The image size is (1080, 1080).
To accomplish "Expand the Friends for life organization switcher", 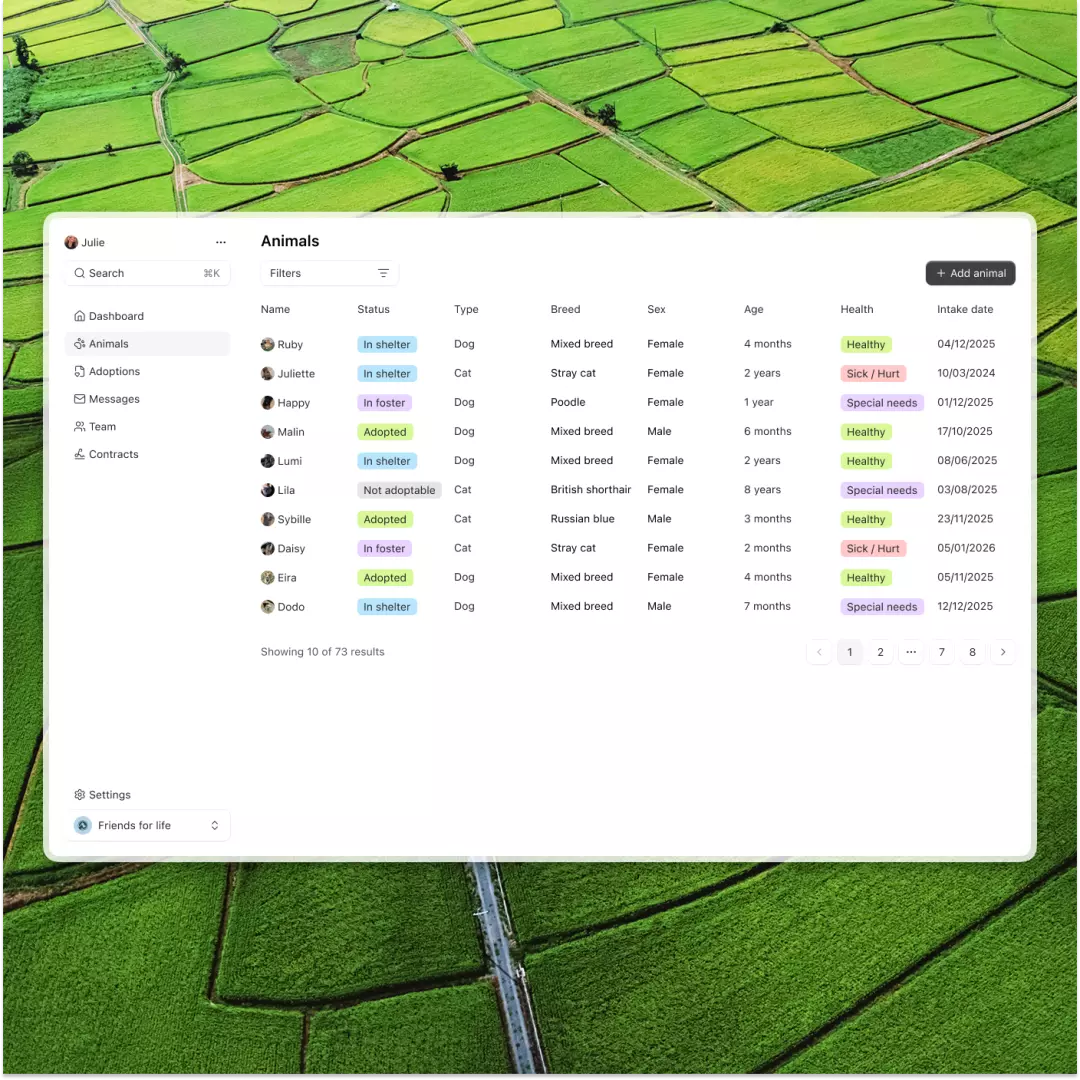I will [214, 825].
